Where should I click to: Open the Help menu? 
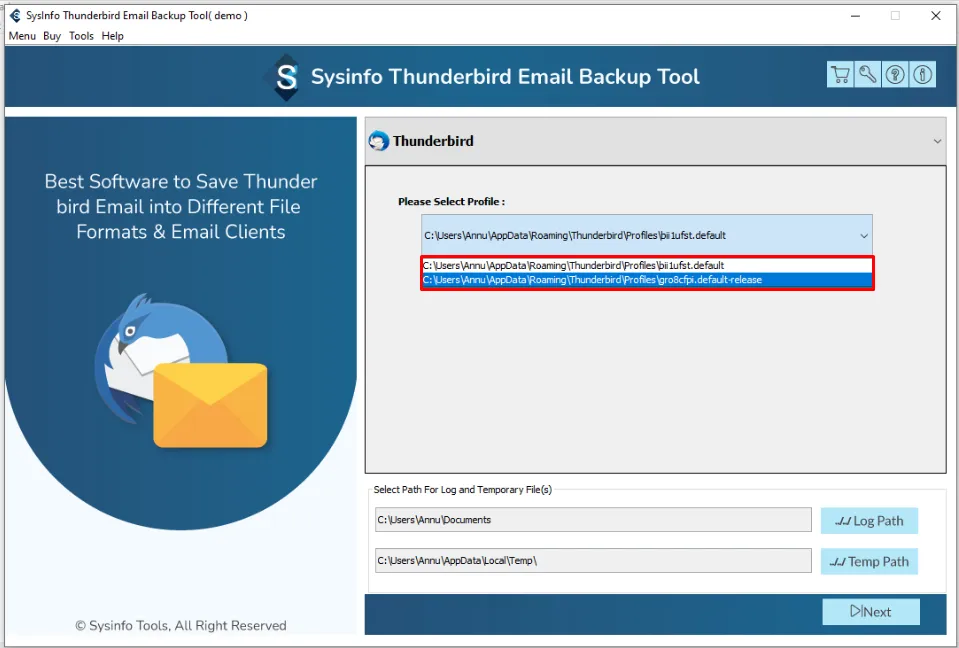[113, 36]
